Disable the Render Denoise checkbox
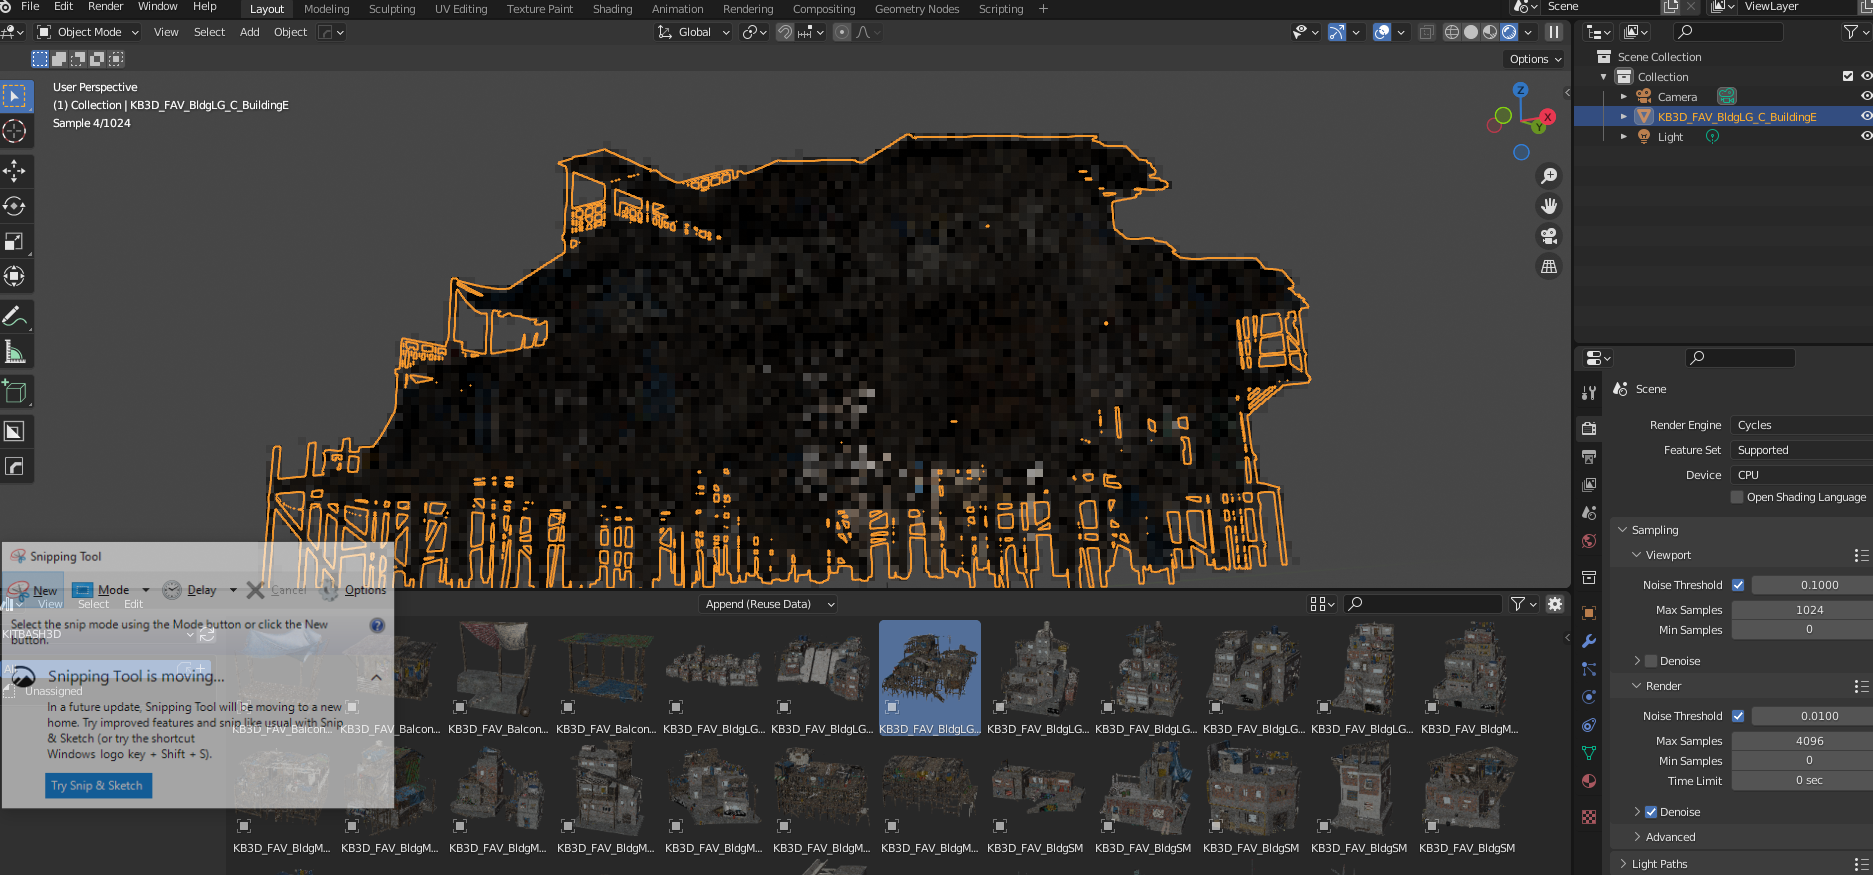Image resolution: width=1873 pixels, height=875 pixels. (x=1651, y=812)
